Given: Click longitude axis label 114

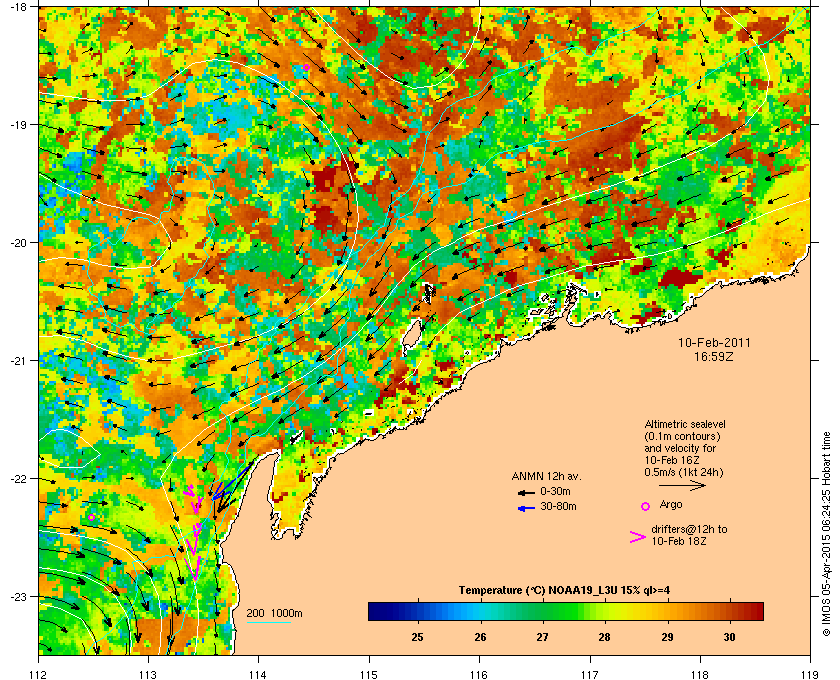Looking at the screenshot, I should pos(258,674).
